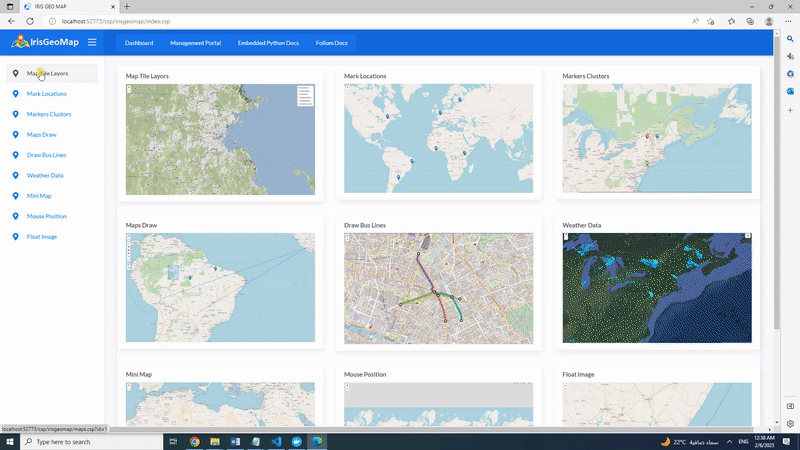Viewport: 800px width, 450px height.
Task: Open the taskbar clock and date
Action: (764, 442)
